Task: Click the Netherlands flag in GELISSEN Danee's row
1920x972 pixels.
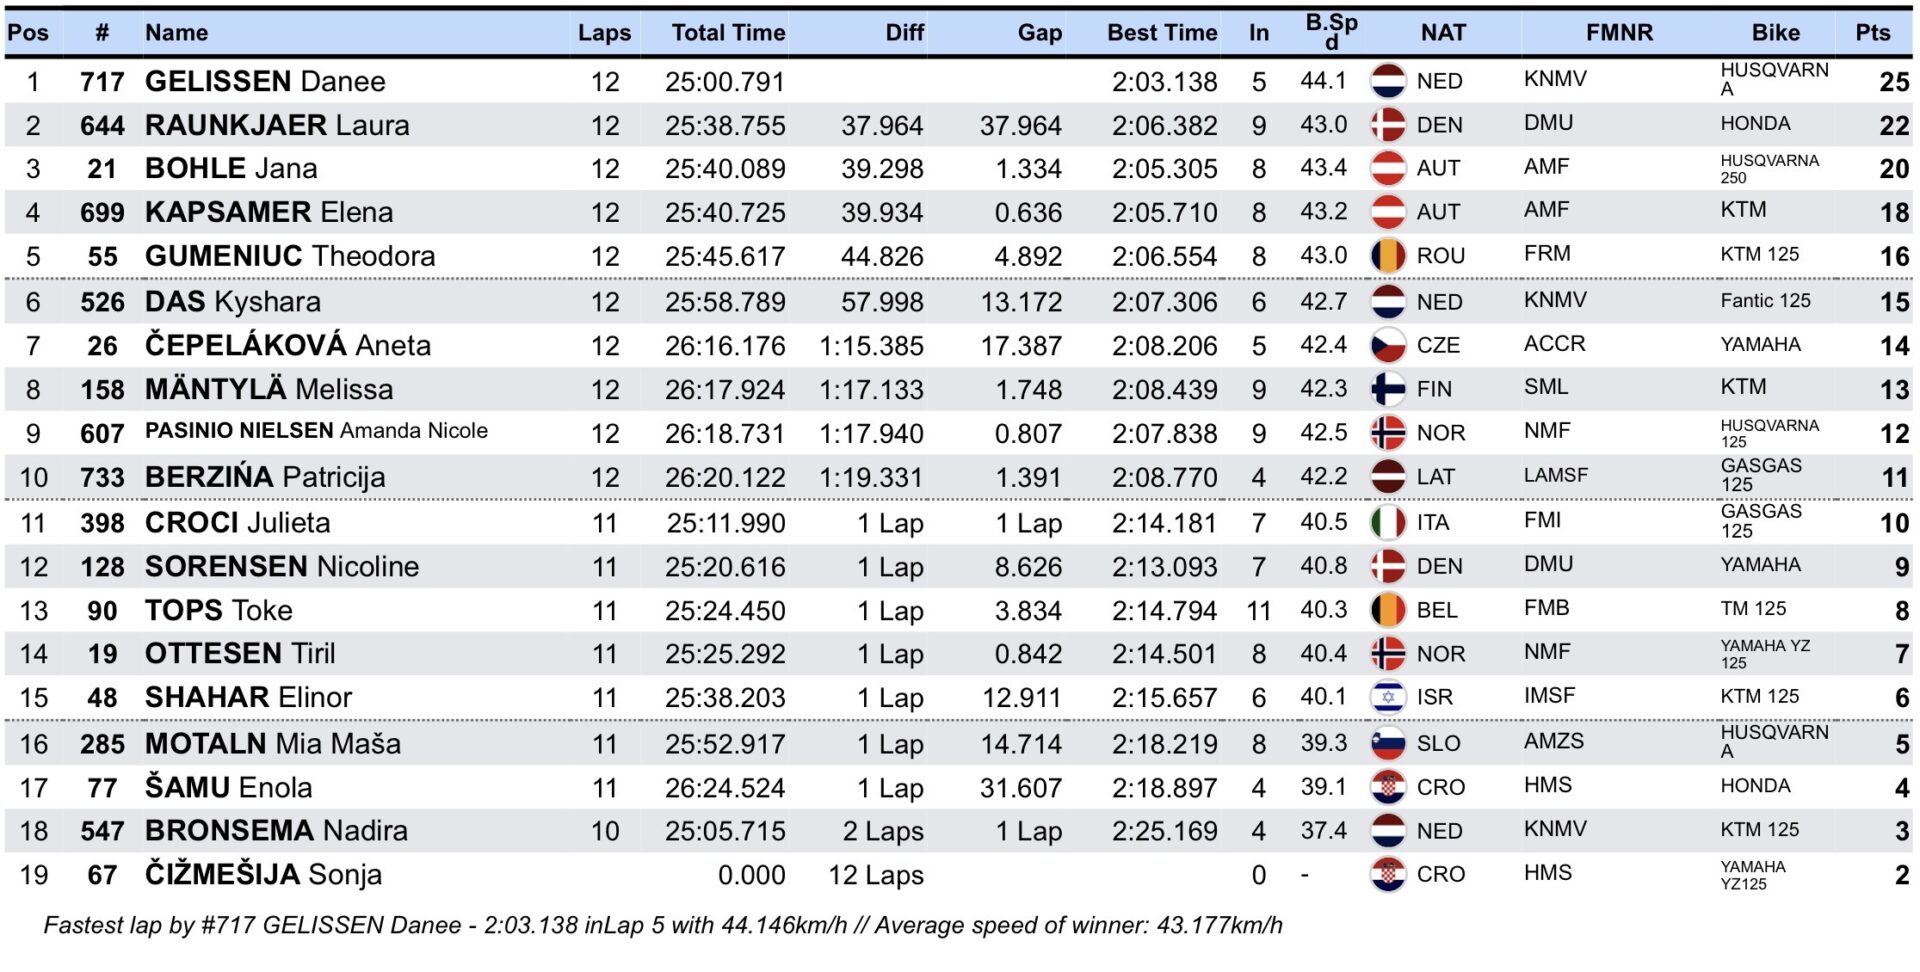Action: (x=1388, y=81)
